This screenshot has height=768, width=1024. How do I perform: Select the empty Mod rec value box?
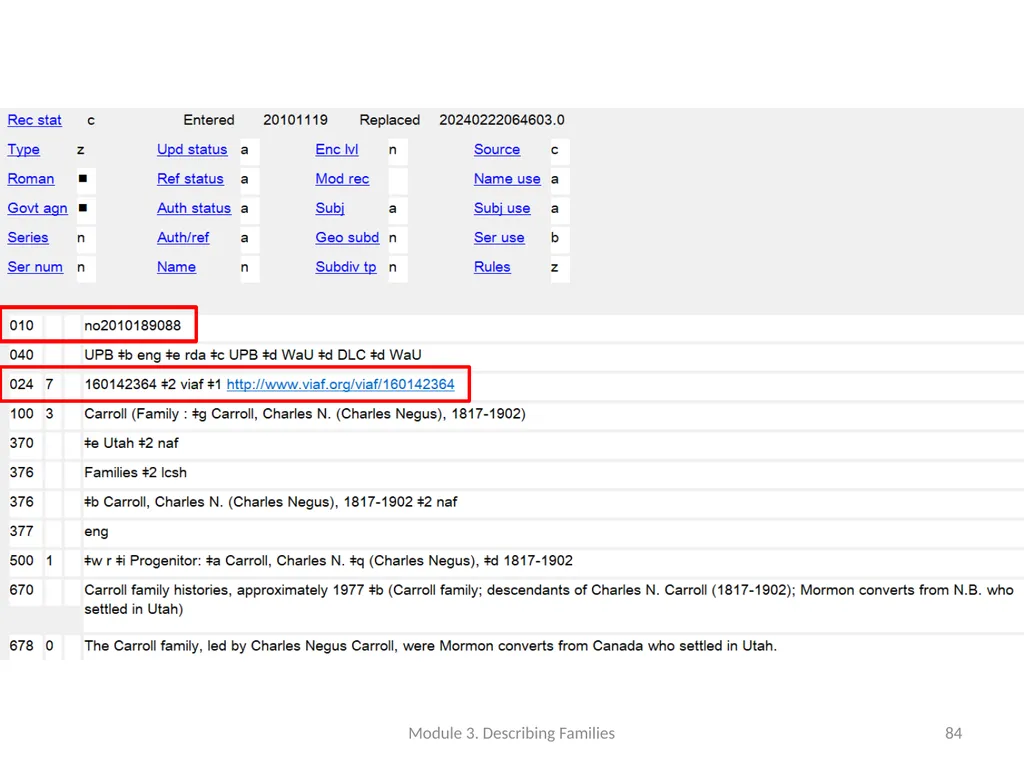click(x=398, y=180)
